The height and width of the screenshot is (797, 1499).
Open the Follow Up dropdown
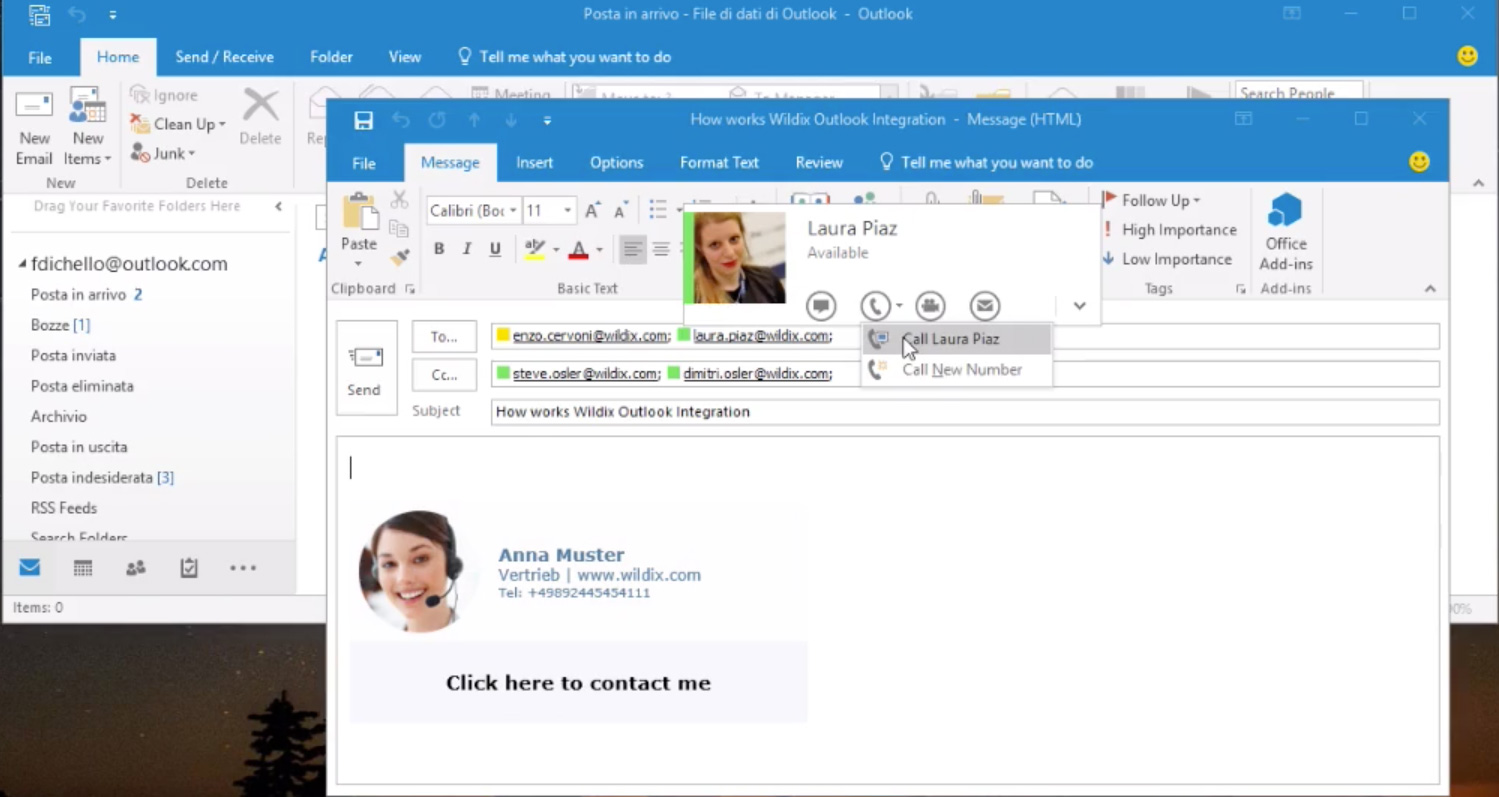(1157, 200)
